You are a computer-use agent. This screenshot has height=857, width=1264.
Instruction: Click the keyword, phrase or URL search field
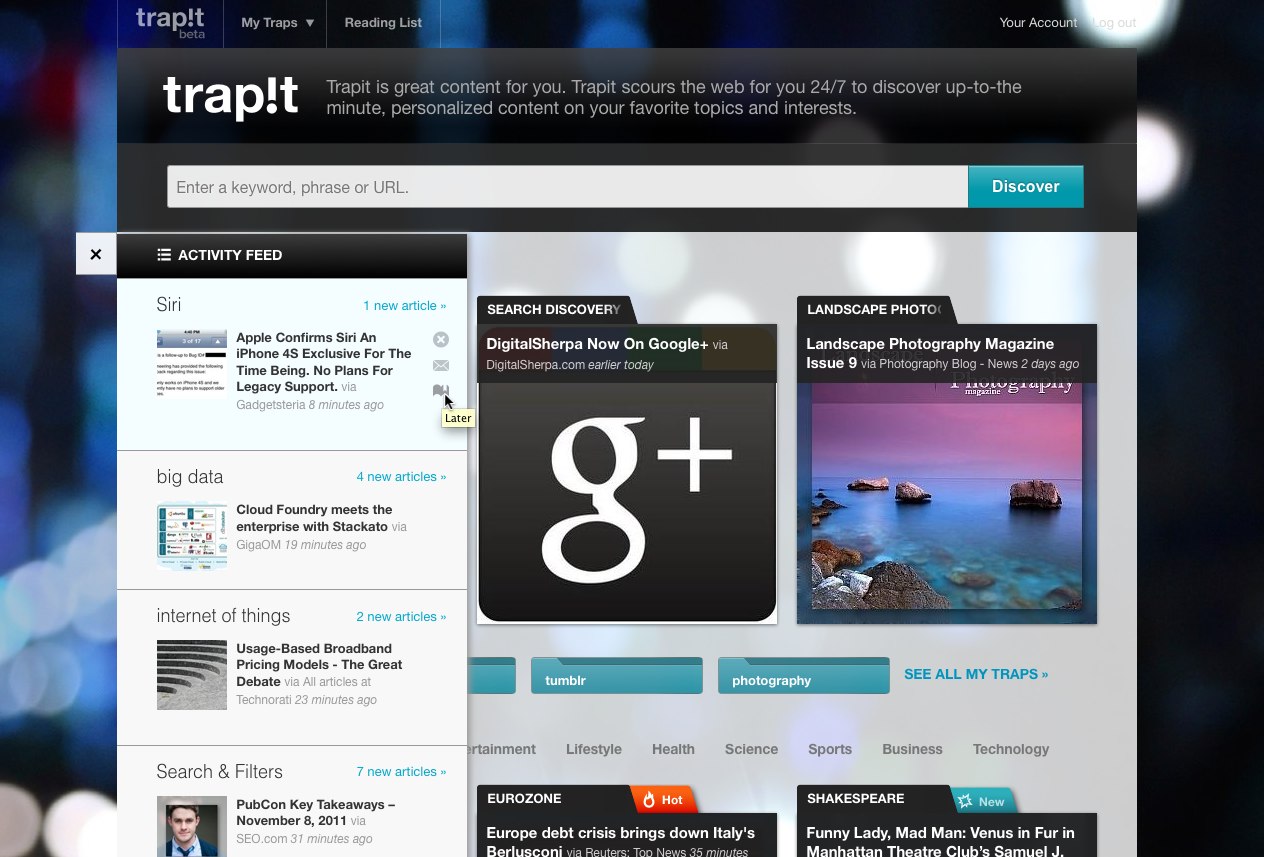coord(567,187)
